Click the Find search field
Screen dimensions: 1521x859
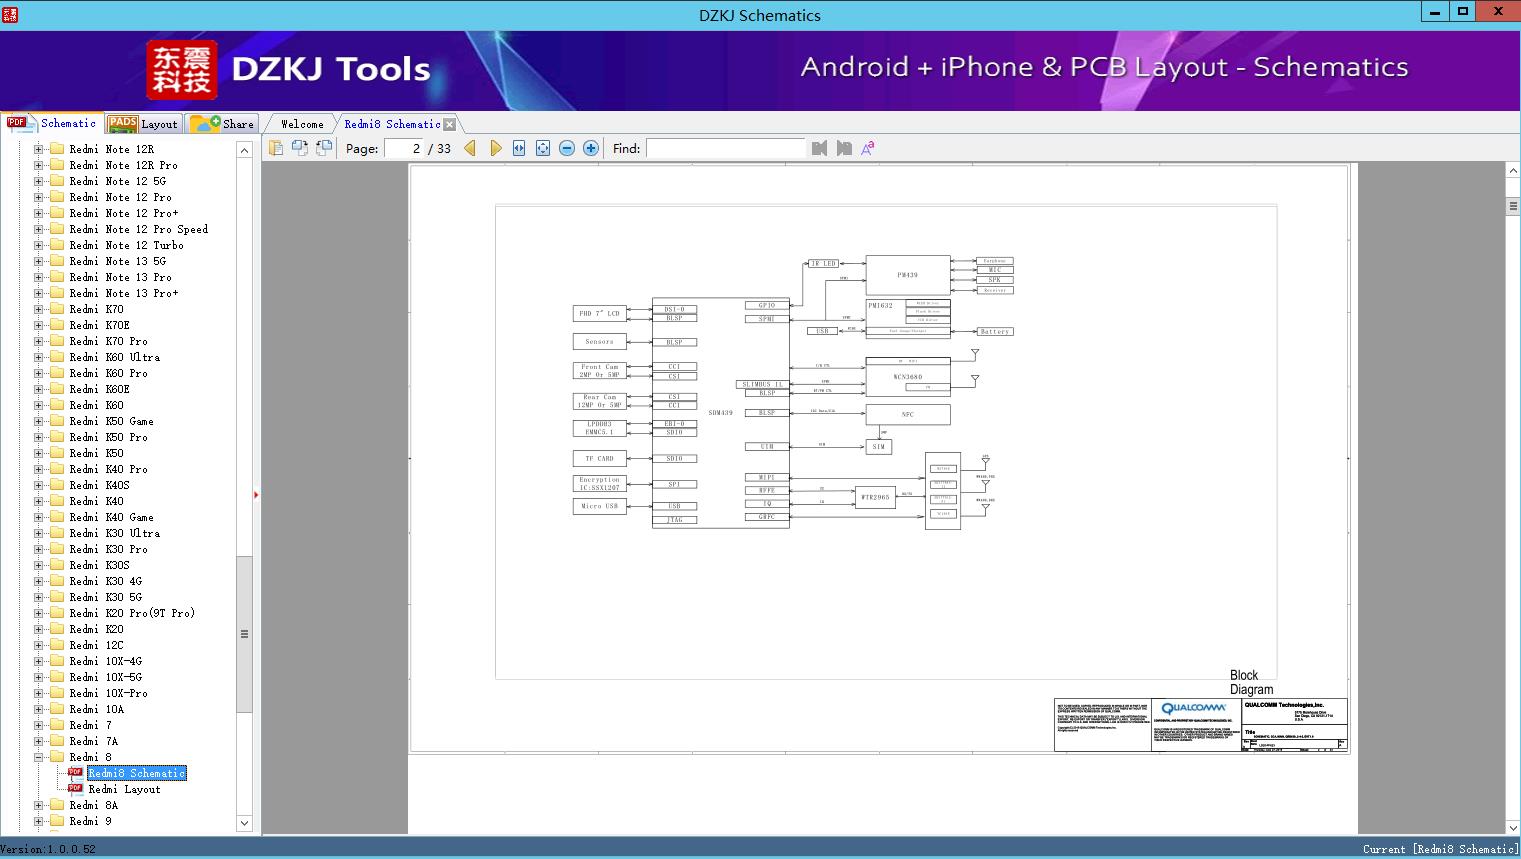click(725, 148)
